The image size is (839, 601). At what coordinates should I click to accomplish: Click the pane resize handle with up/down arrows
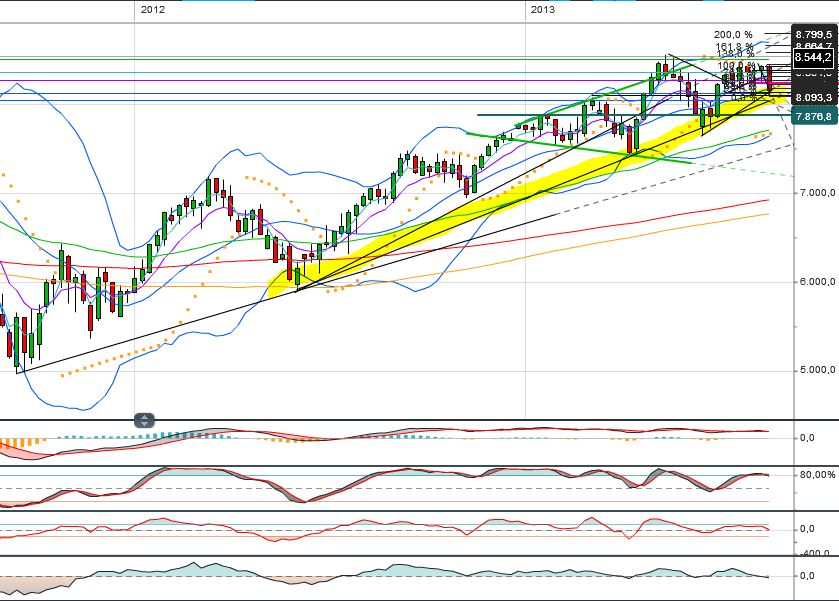coord(144,420)
